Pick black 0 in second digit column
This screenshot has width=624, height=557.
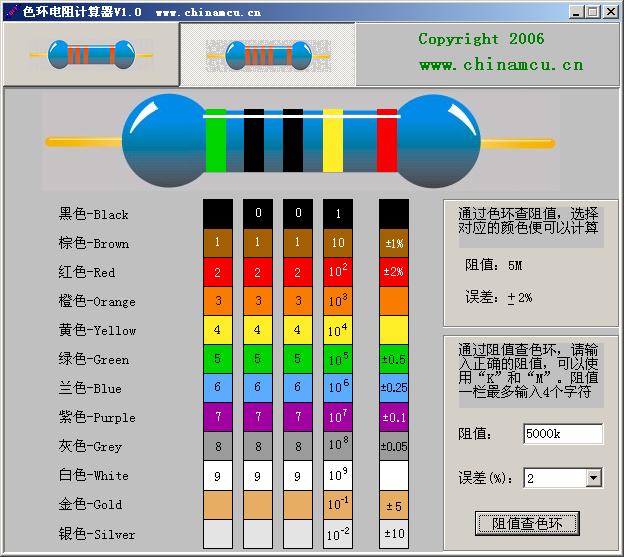click(258, 213)
